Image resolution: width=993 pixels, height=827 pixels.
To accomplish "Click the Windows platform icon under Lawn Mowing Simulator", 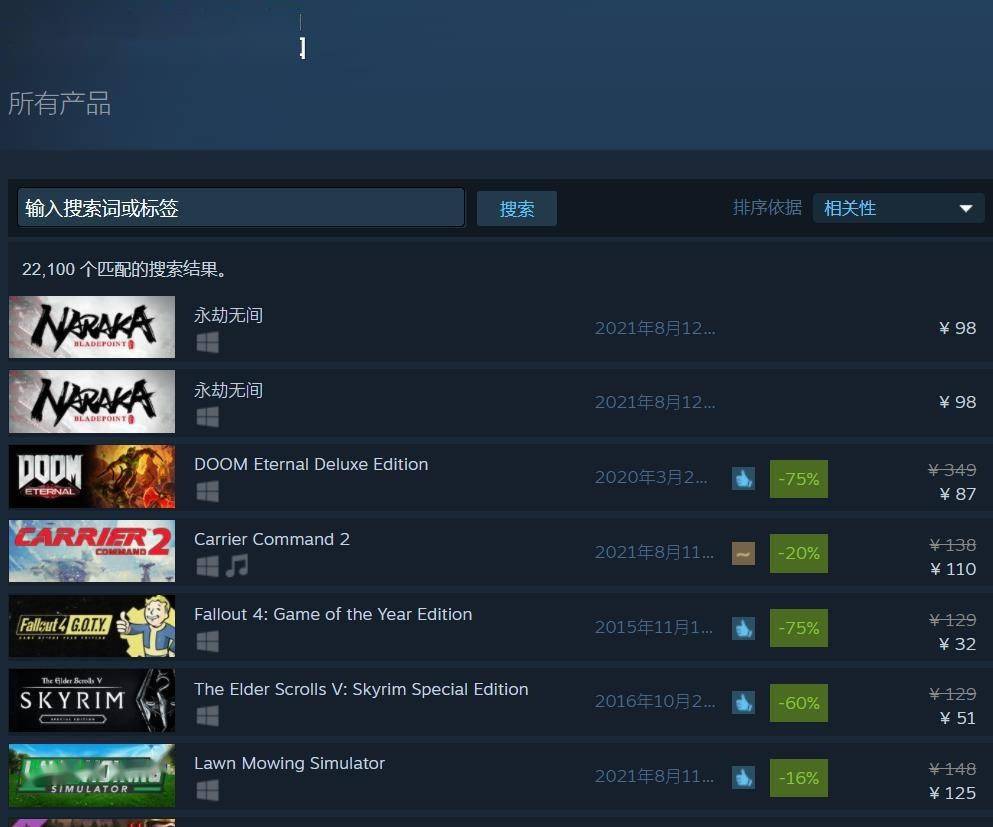I will pos(208,790).
